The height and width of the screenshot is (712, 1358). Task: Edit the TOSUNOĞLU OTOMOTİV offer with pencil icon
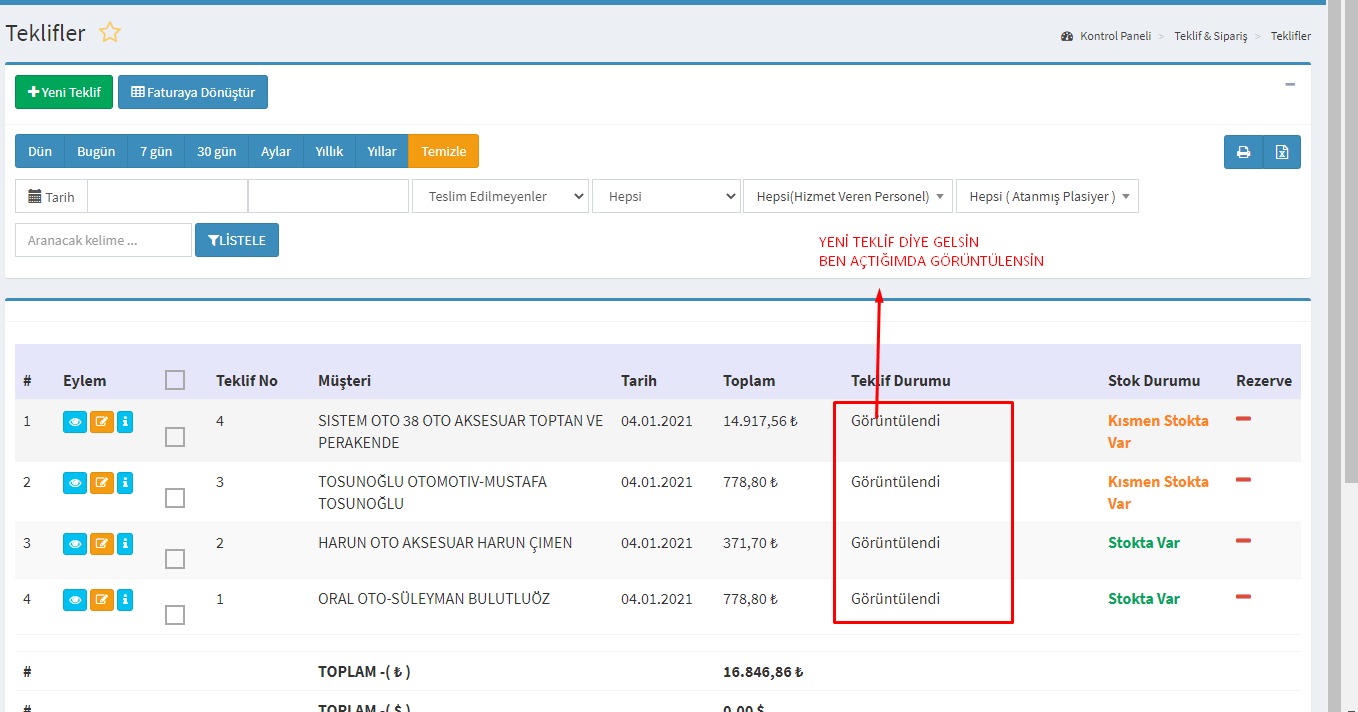tap(102, 483)
